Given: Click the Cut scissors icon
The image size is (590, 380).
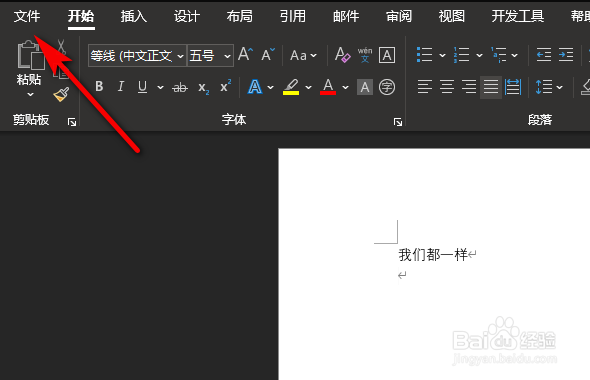Looking at the screenshot, I should pos(61,47).
